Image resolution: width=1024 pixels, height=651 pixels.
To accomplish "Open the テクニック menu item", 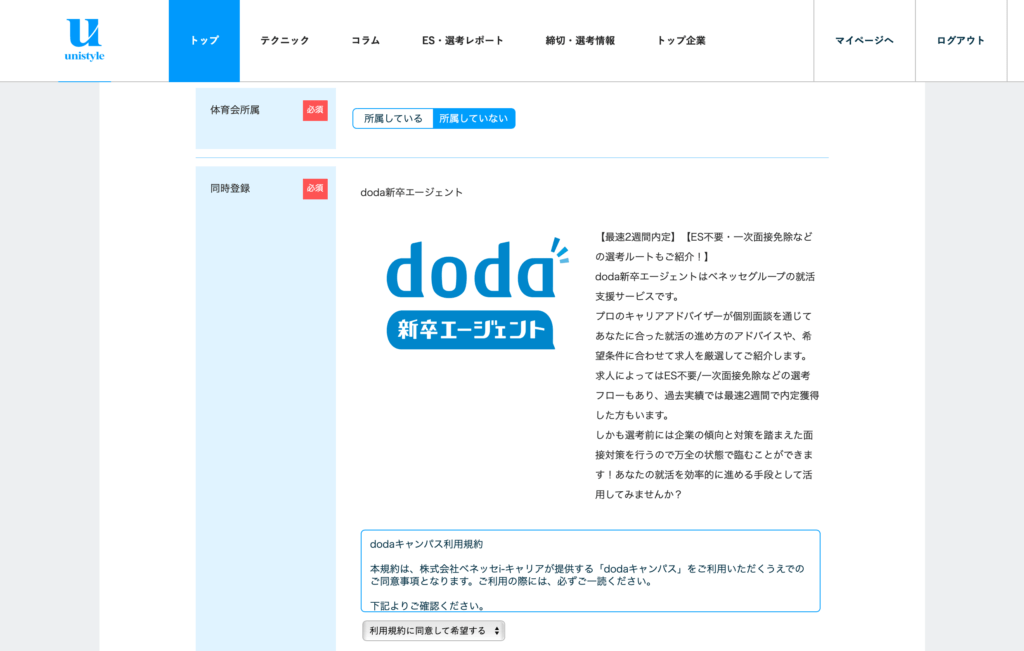I will click(x=285, y=40).
